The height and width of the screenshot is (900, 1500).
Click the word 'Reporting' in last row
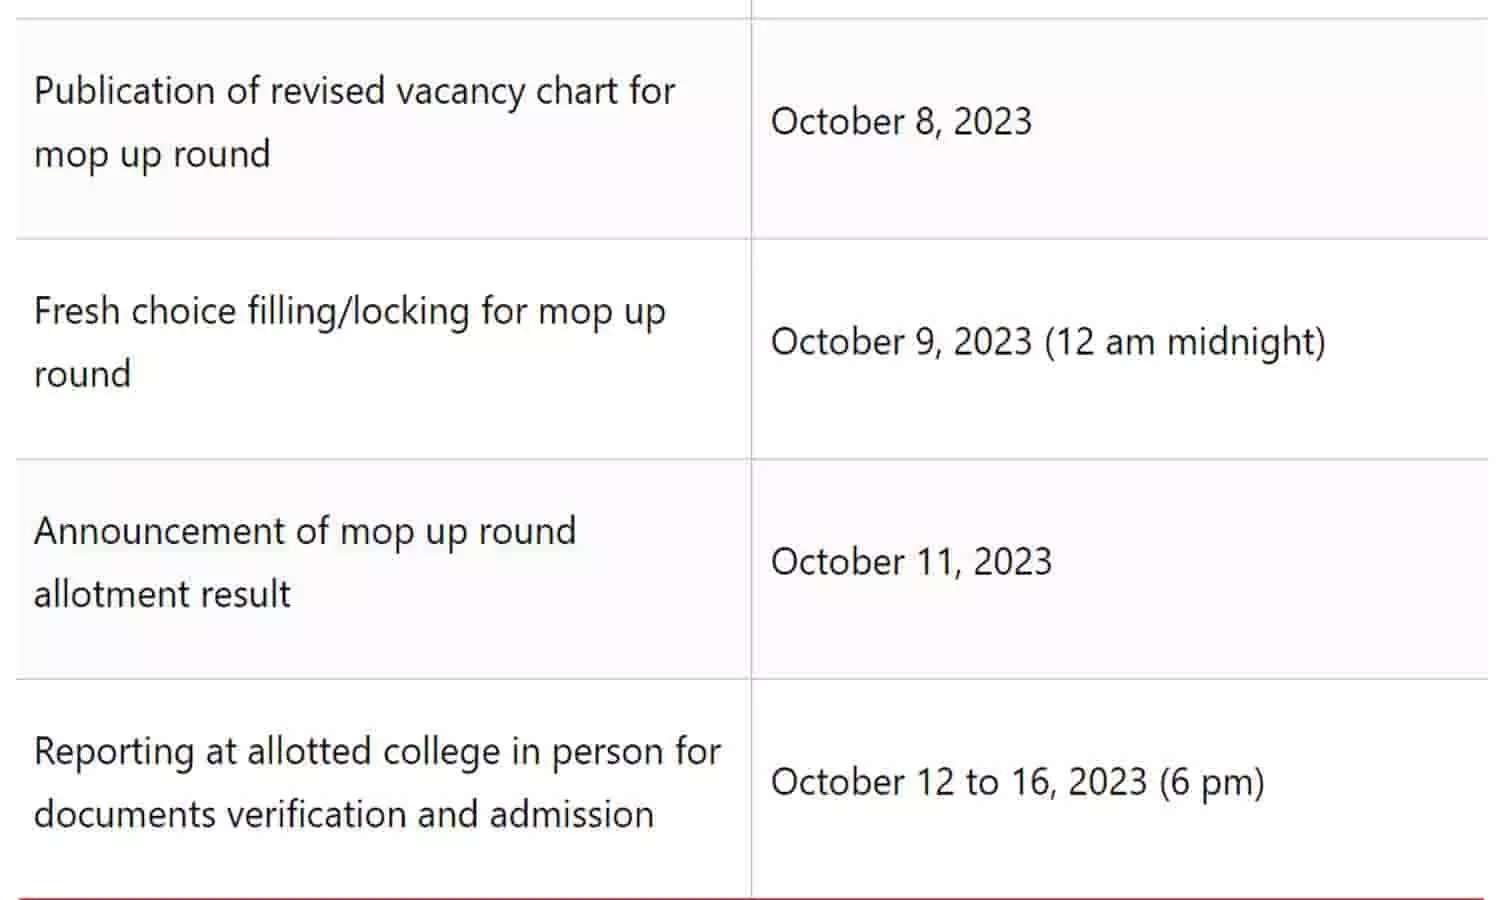pyautogui.click(x=113, y=752)
